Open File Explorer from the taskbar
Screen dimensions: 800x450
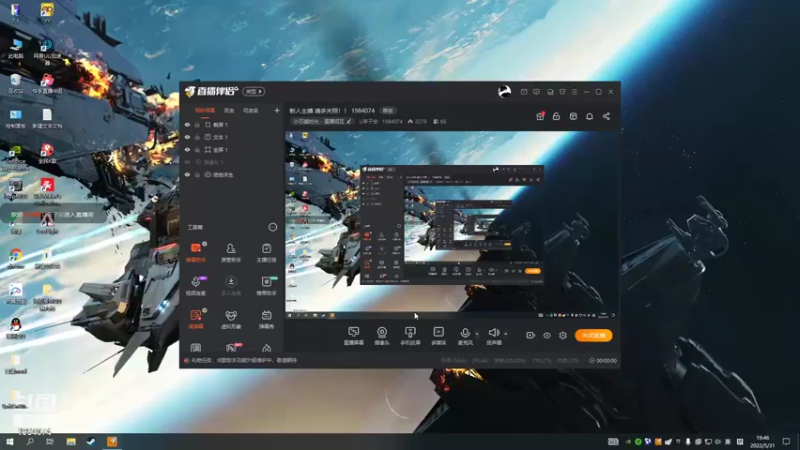71,441
